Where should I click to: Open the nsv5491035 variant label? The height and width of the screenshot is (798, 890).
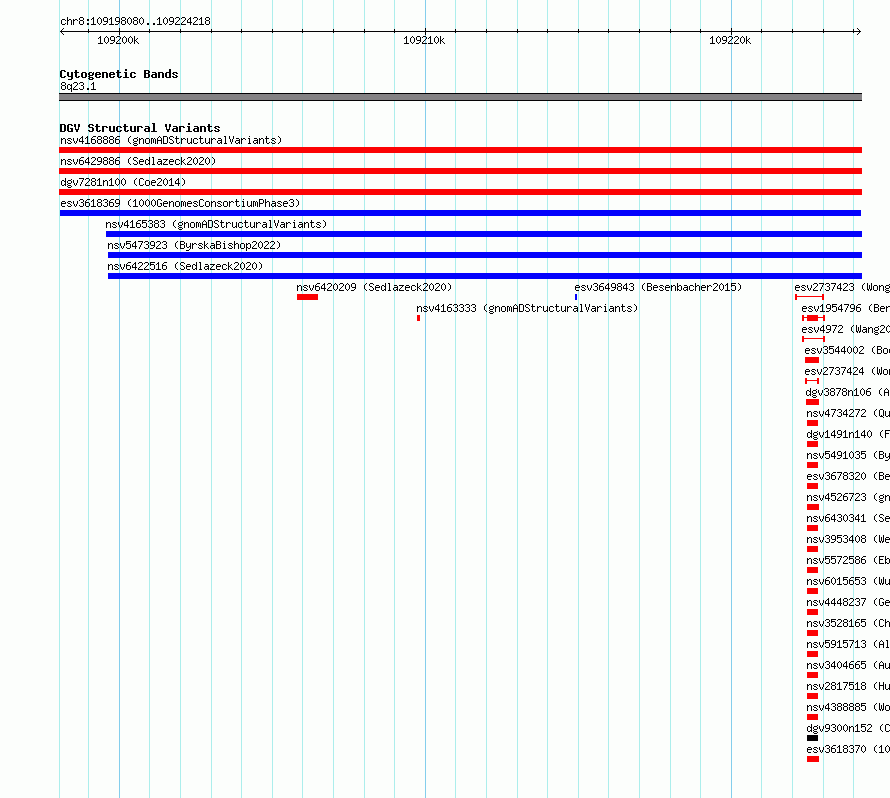click(x=848, y=455)
